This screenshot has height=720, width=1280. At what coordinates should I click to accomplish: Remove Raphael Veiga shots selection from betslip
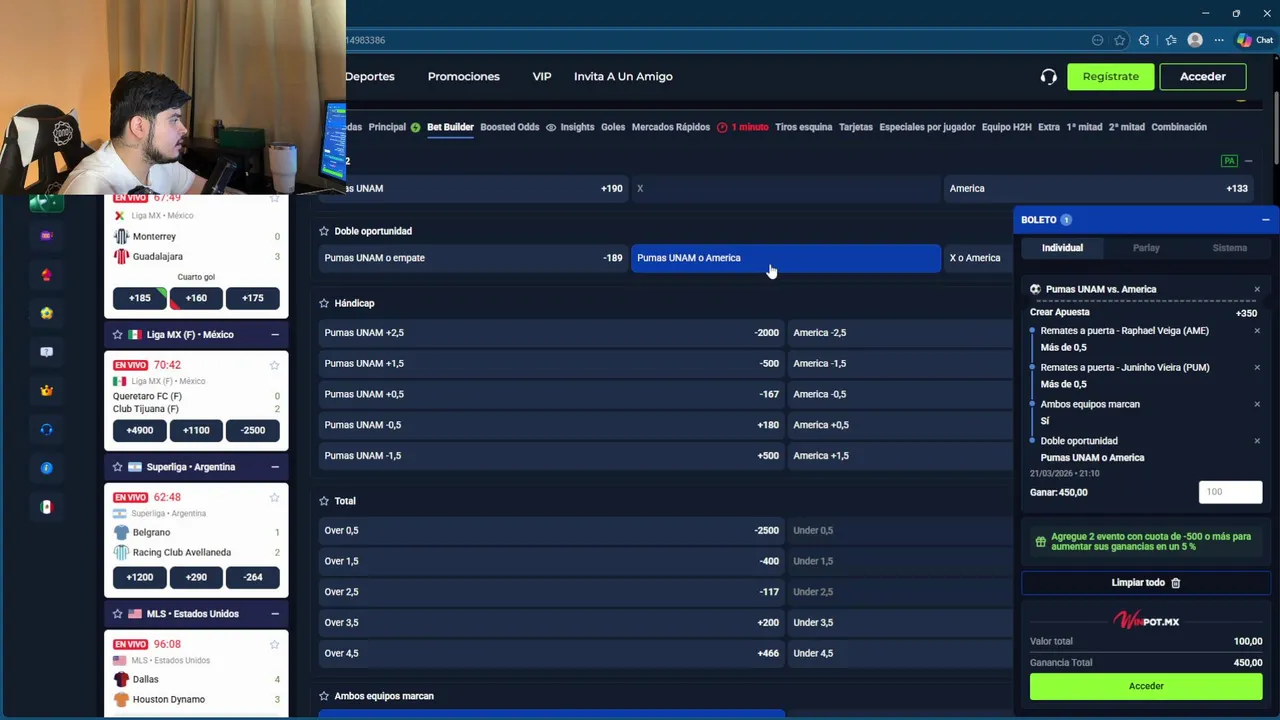1257,331
